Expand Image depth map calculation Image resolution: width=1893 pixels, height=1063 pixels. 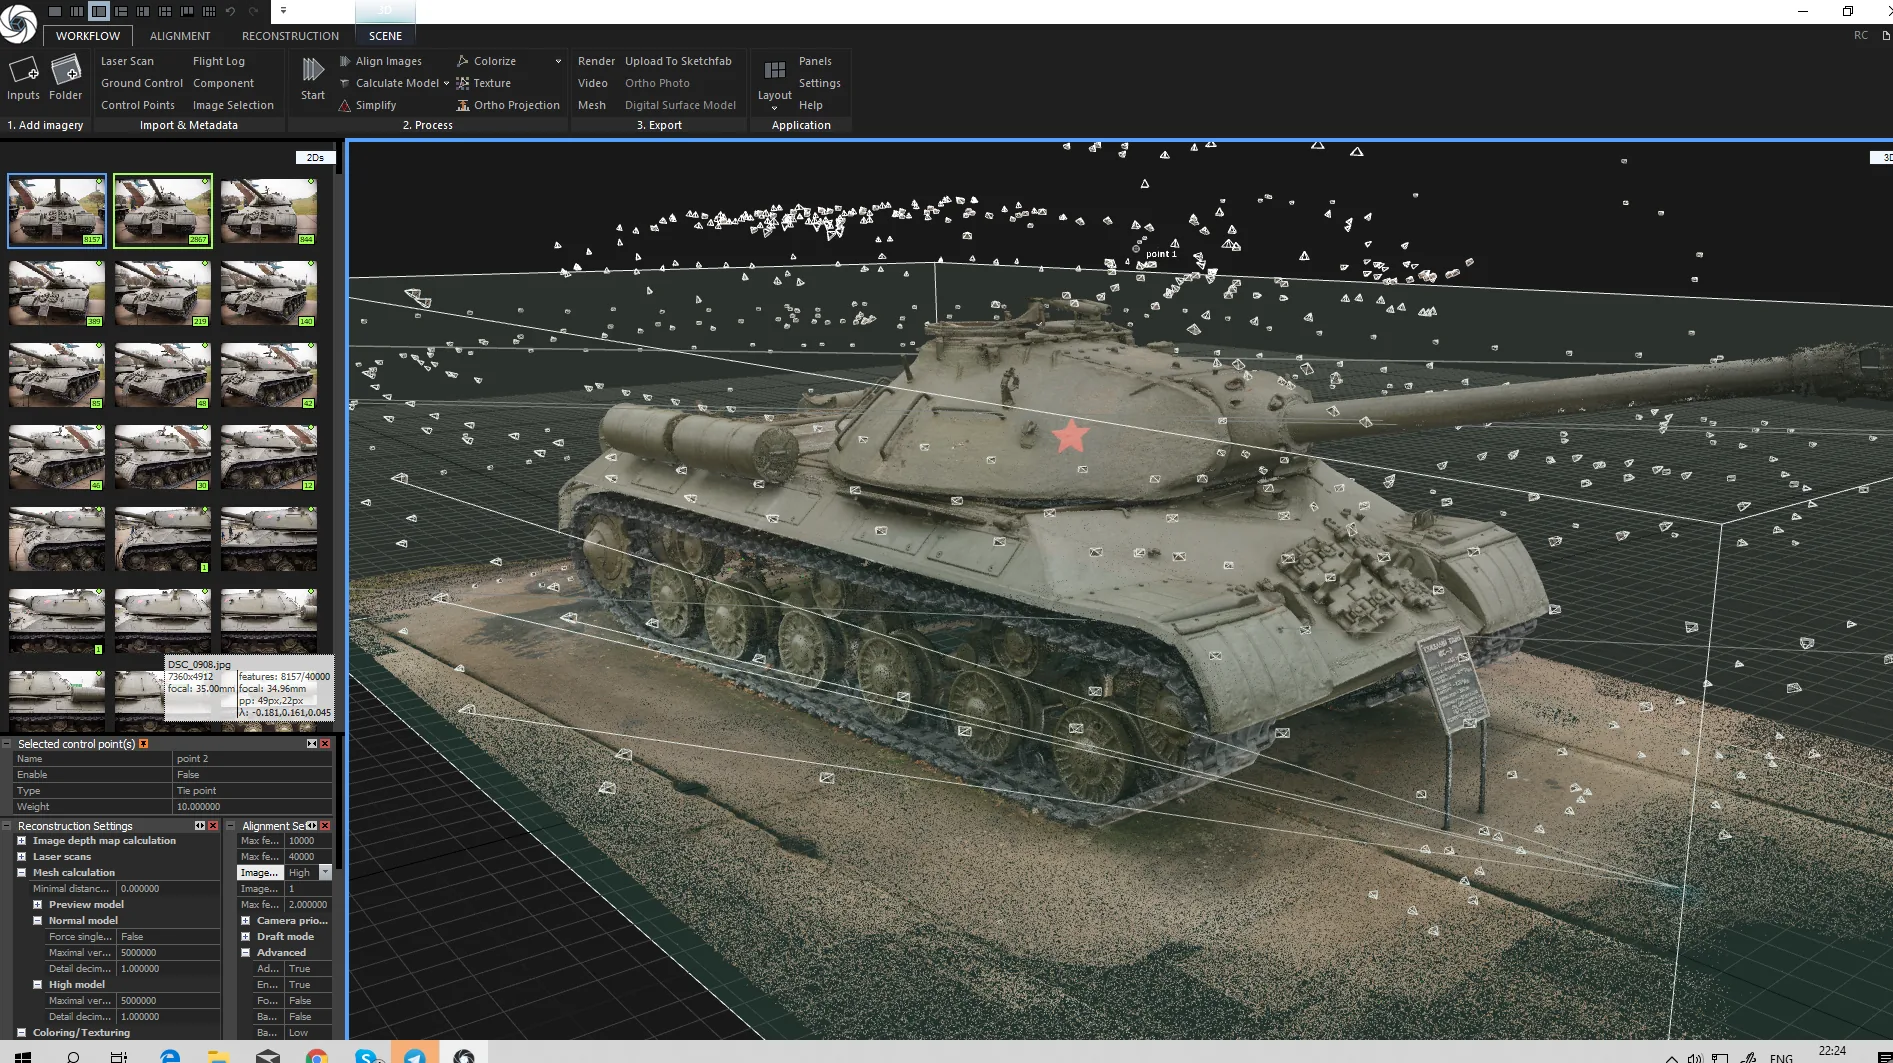click(21, 841)
